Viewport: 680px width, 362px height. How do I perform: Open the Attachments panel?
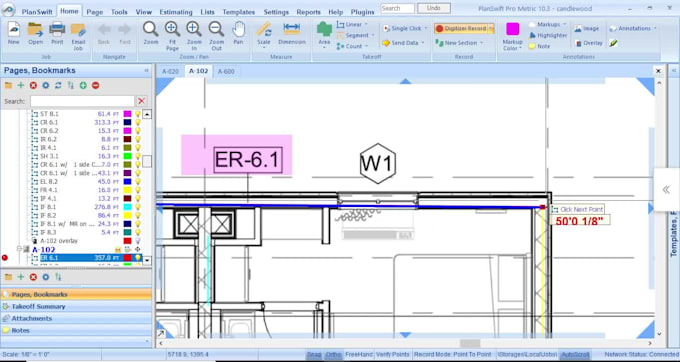(76, 318)
